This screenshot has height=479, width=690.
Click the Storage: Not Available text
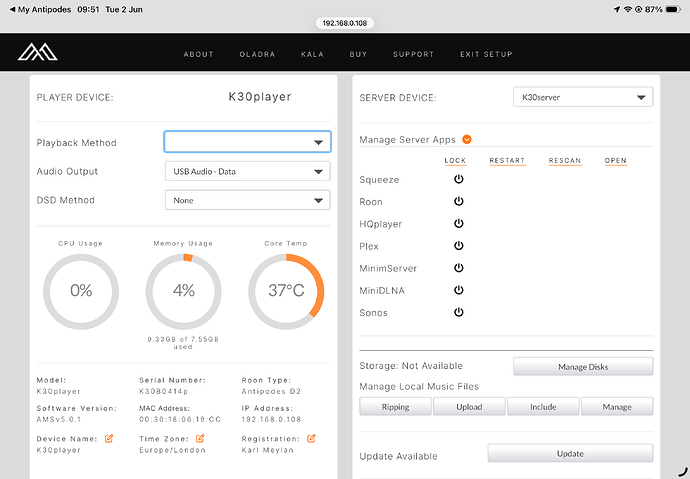[411, 366]
